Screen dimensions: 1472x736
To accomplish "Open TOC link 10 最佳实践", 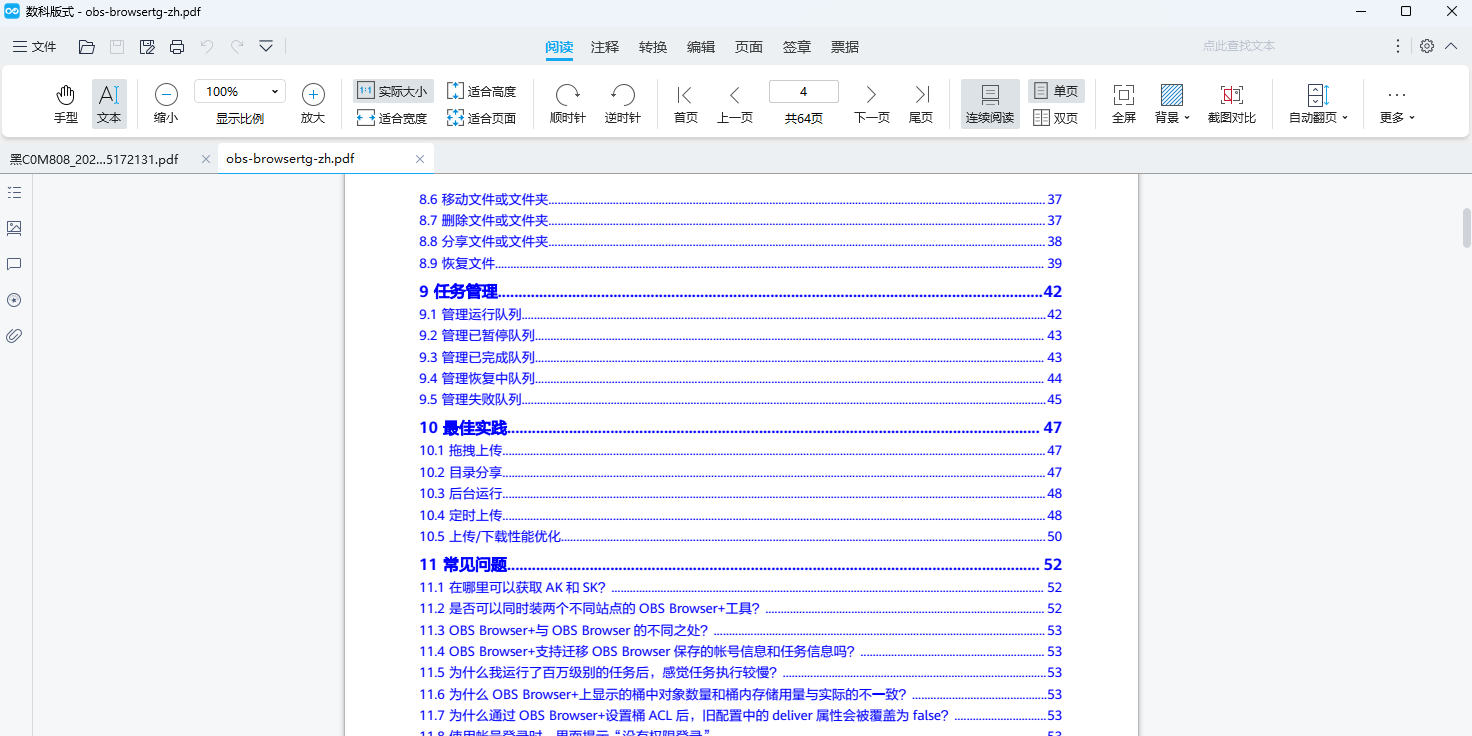I will (740, 428).
